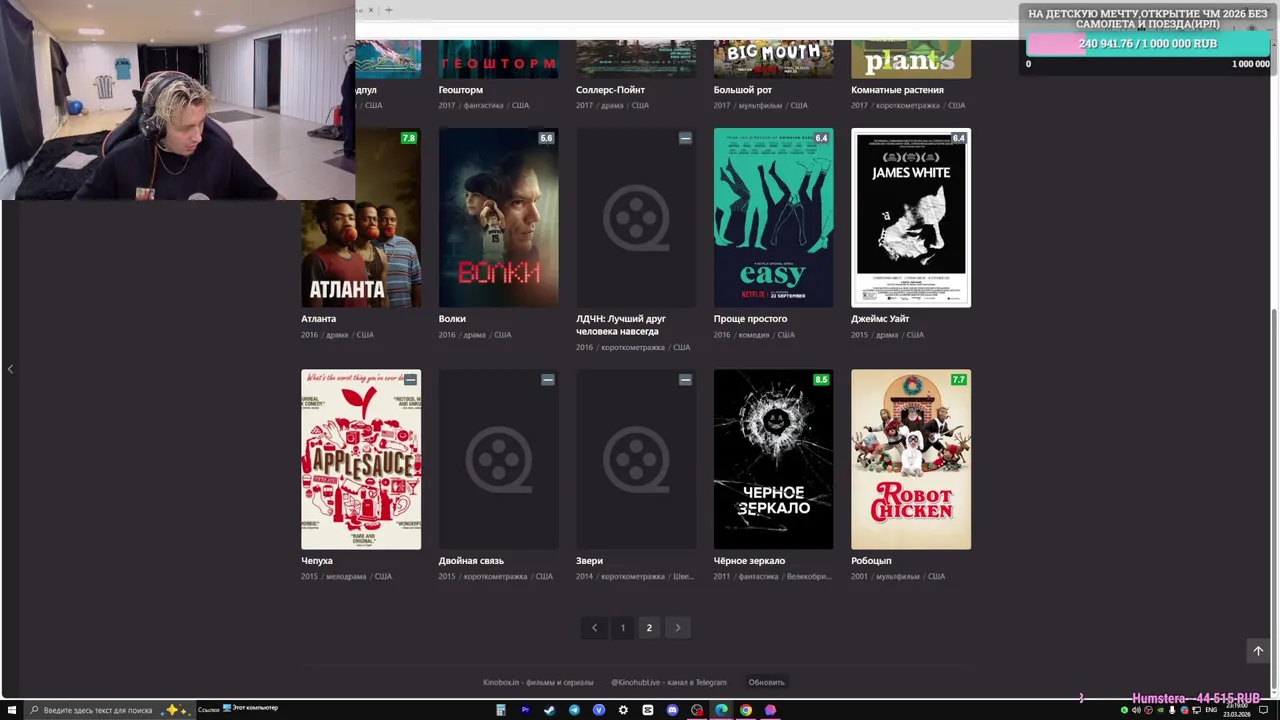Open the Соллерс-Пойнт title link
1280x720 pixels.
[x=610, y=90]
